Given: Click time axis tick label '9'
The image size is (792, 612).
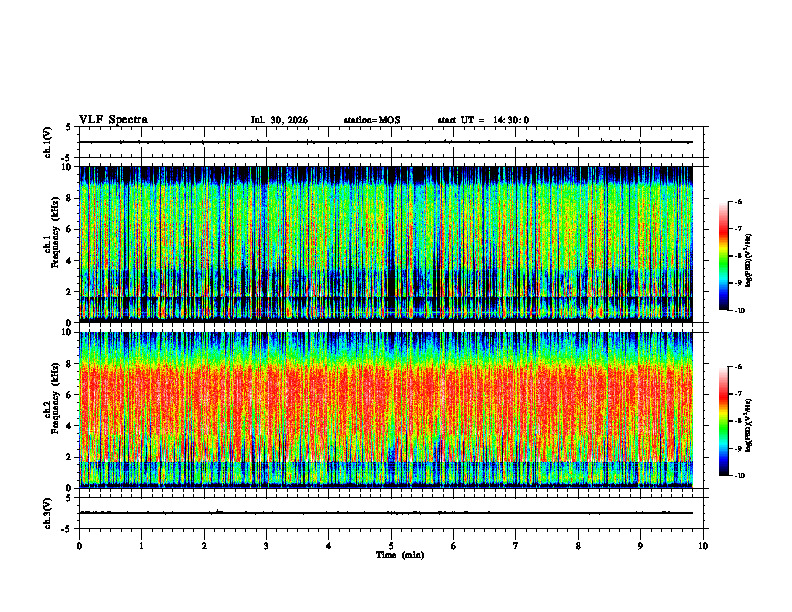Looking at the screenshot, I should point(640,546).
